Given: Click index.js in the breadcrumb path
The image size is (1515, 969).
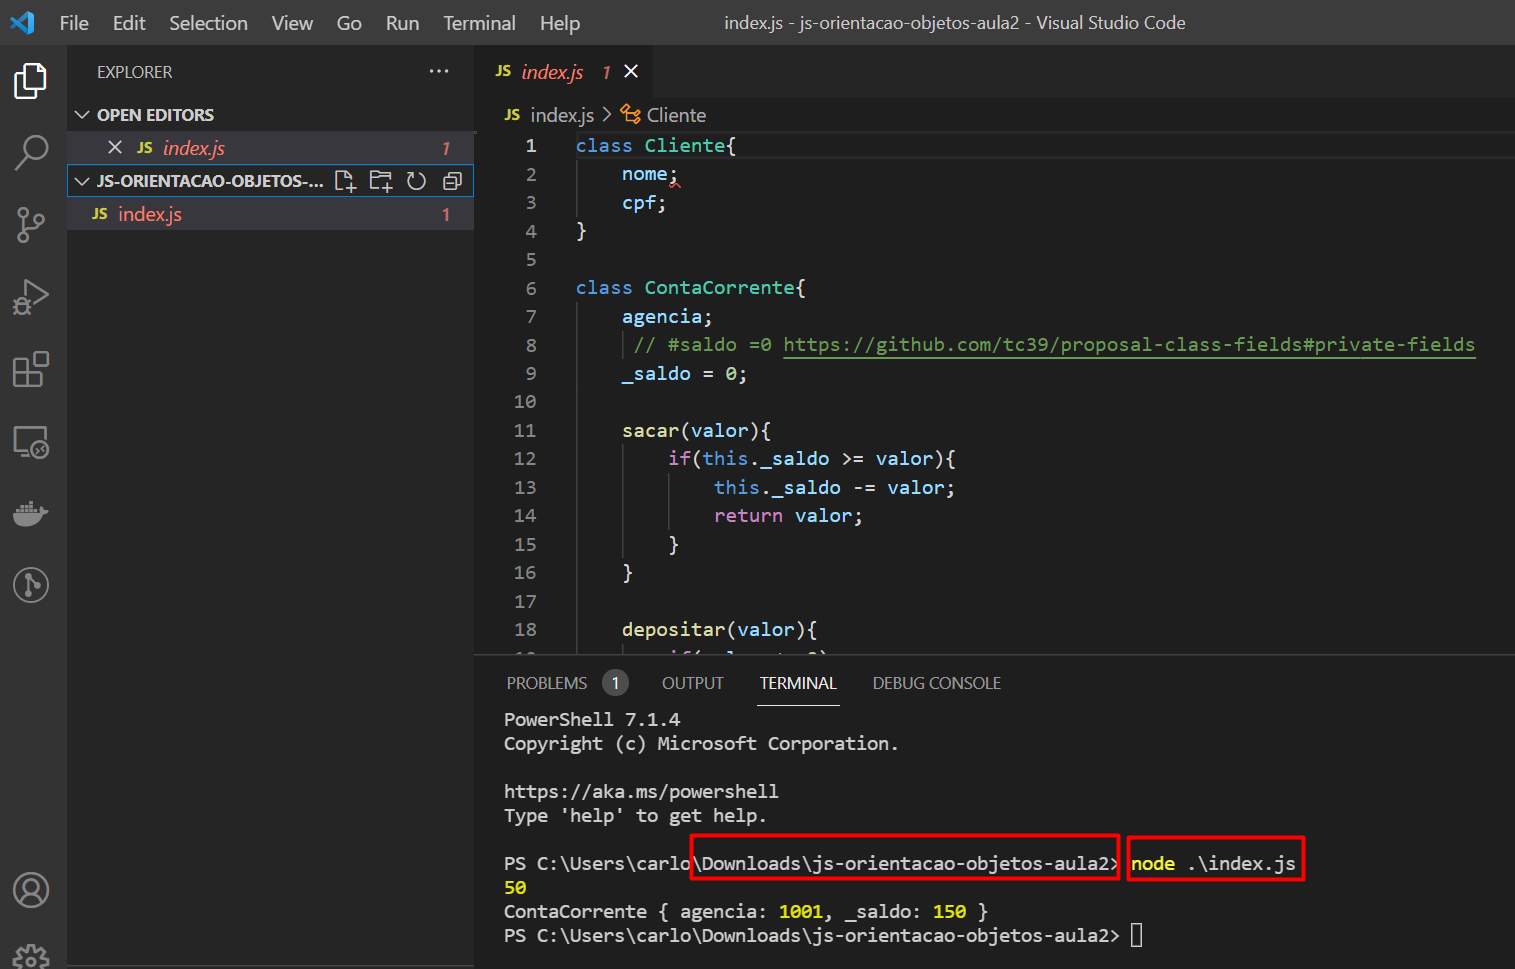Looking at the screenshot, I should [562, 115].
